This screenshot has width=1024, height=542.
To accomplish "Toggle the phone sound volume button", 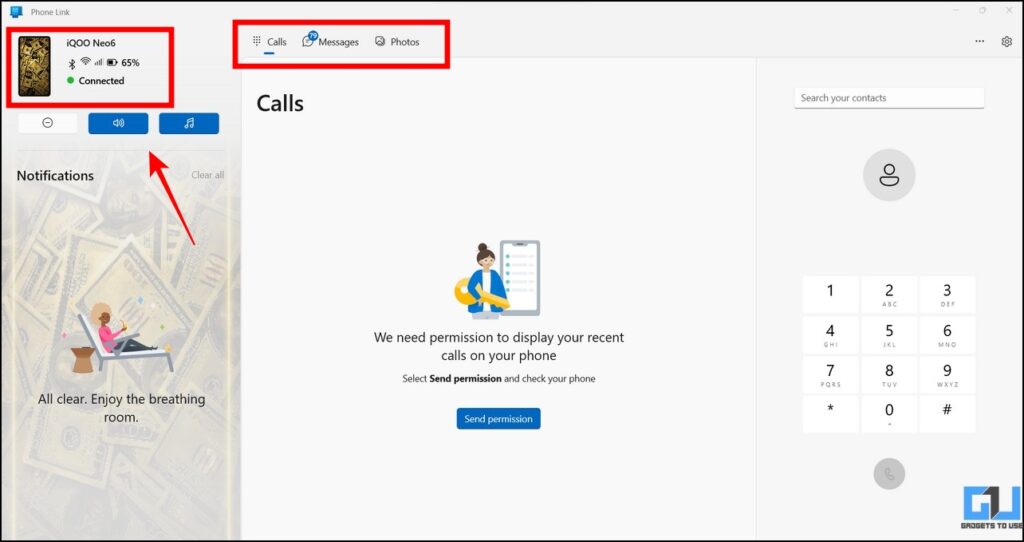I will pyautogui.click(x=118, y=123).
